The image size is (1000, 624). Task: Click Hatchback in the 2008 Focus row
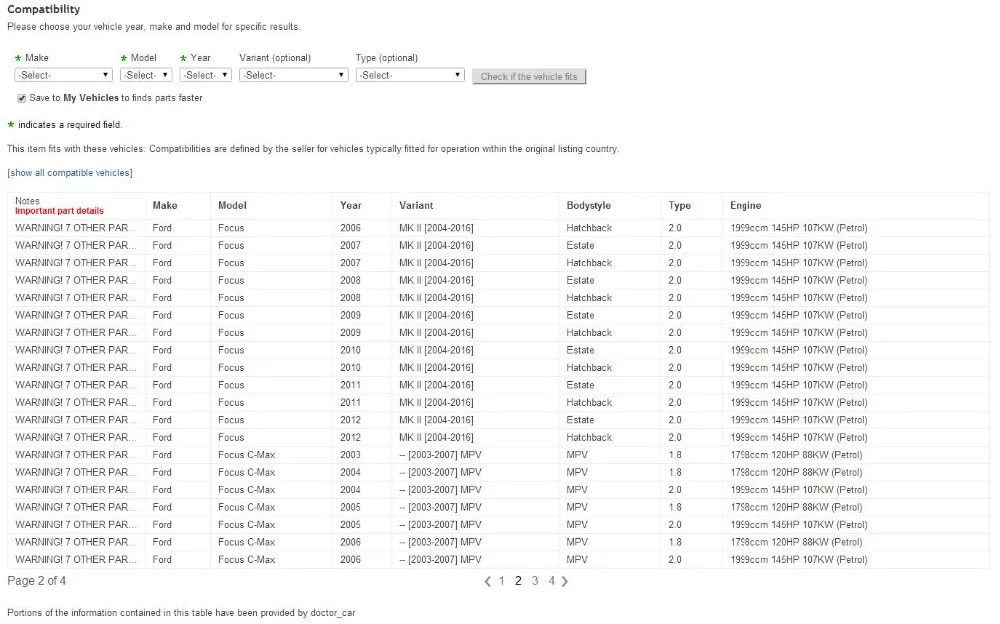point(589,298)
